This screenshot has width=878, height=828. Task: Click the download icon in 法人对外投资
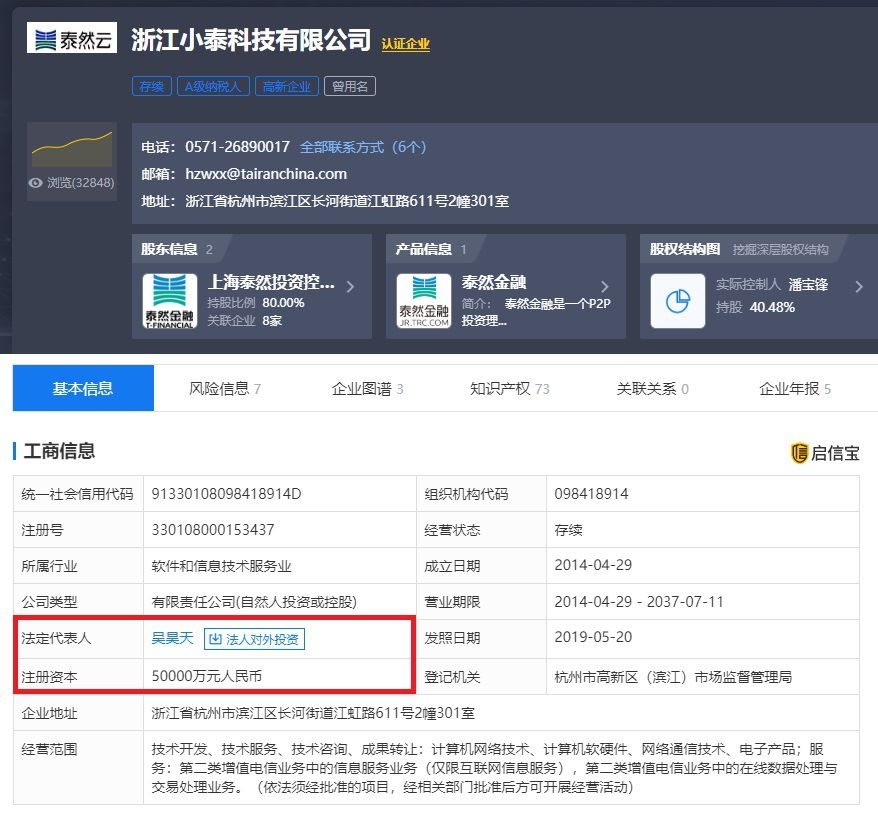(214, 639)
